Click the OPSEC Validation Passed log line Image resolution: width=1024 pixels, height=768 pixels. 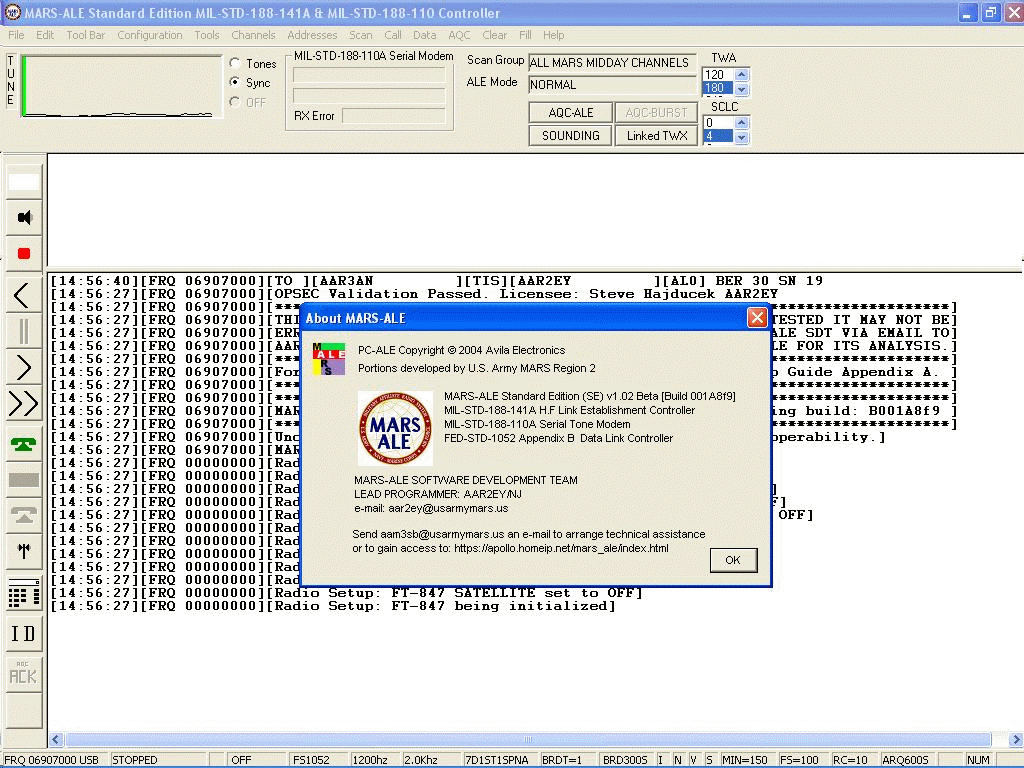414,294
